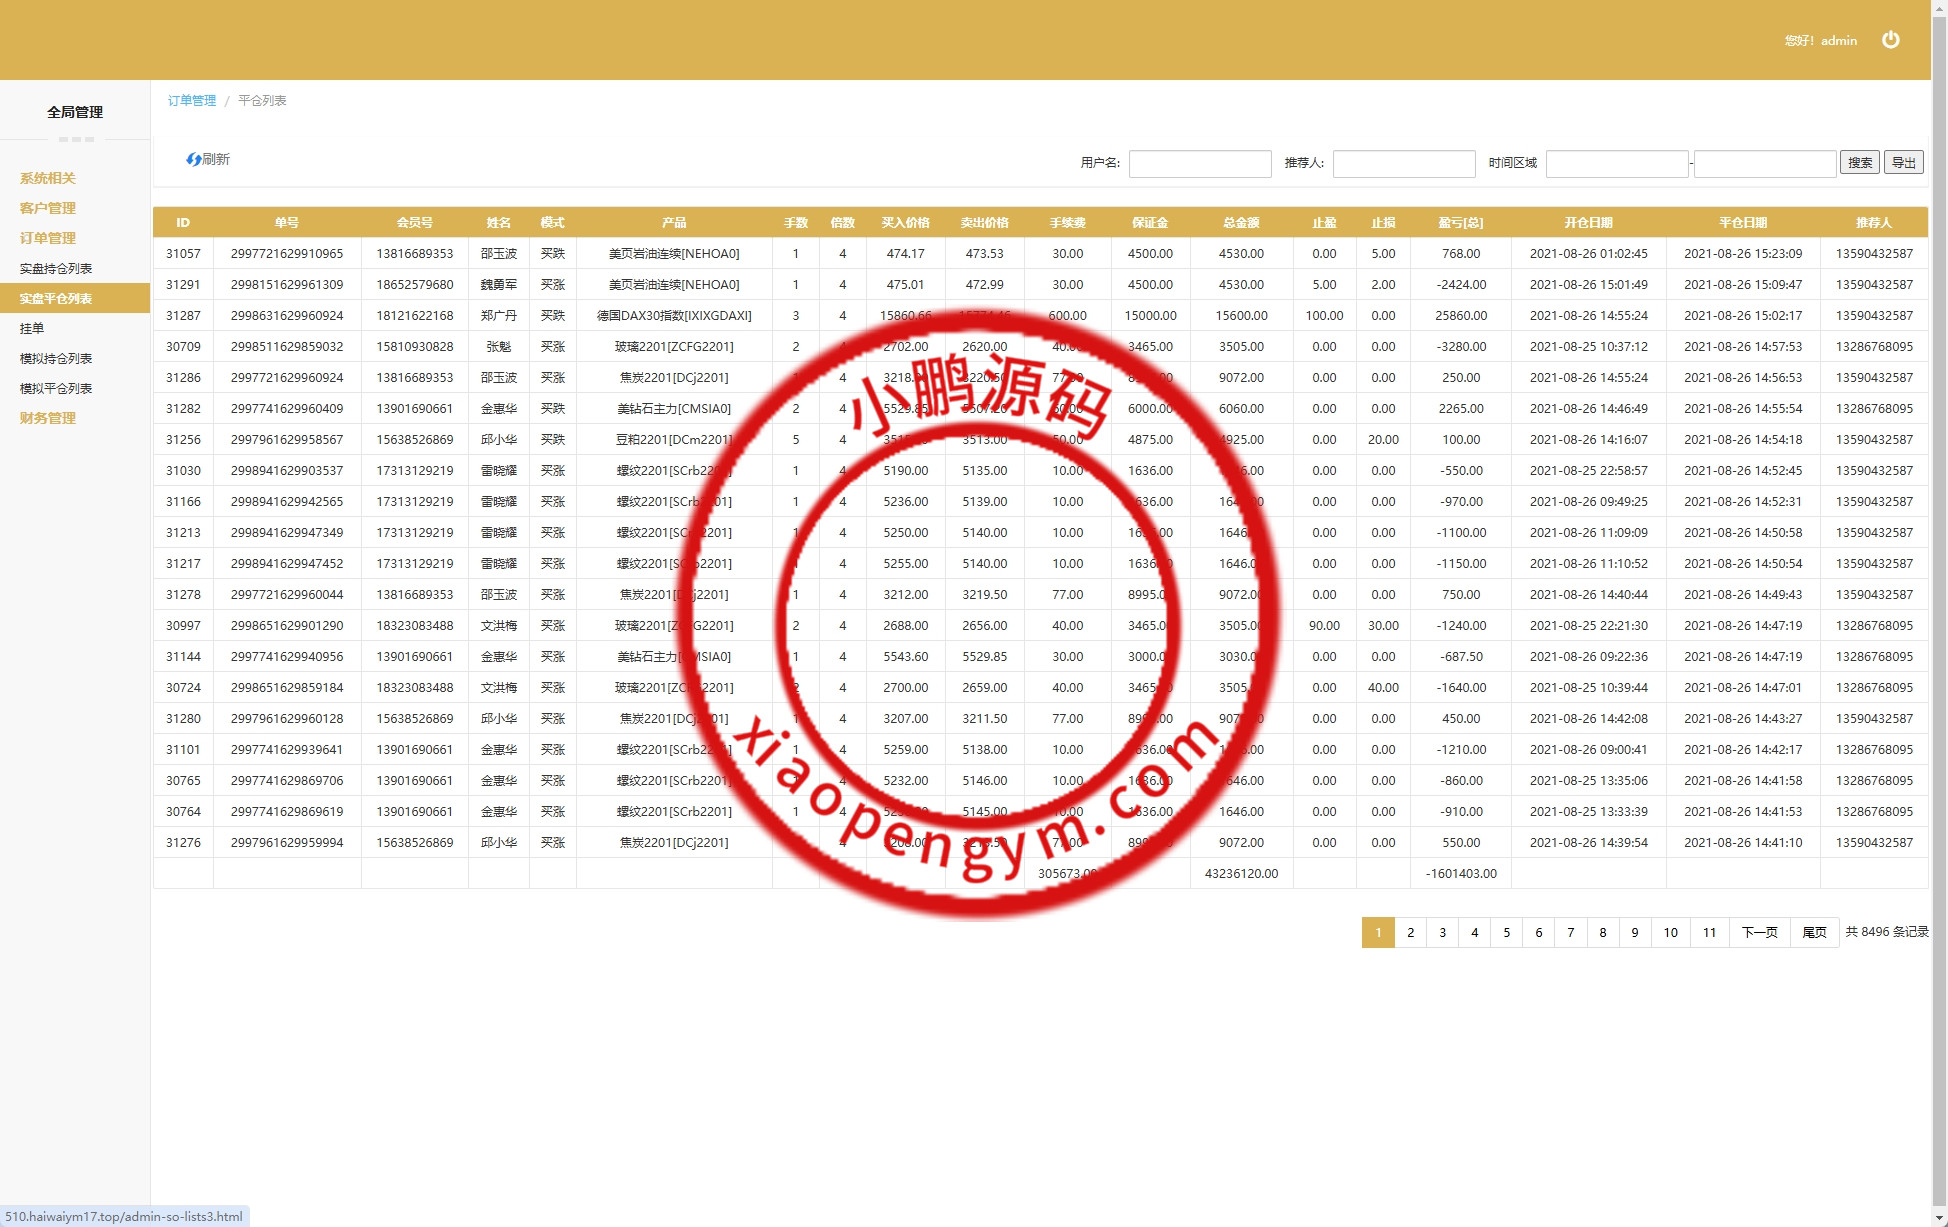Click 下一页 next page button

(1759, 932)
